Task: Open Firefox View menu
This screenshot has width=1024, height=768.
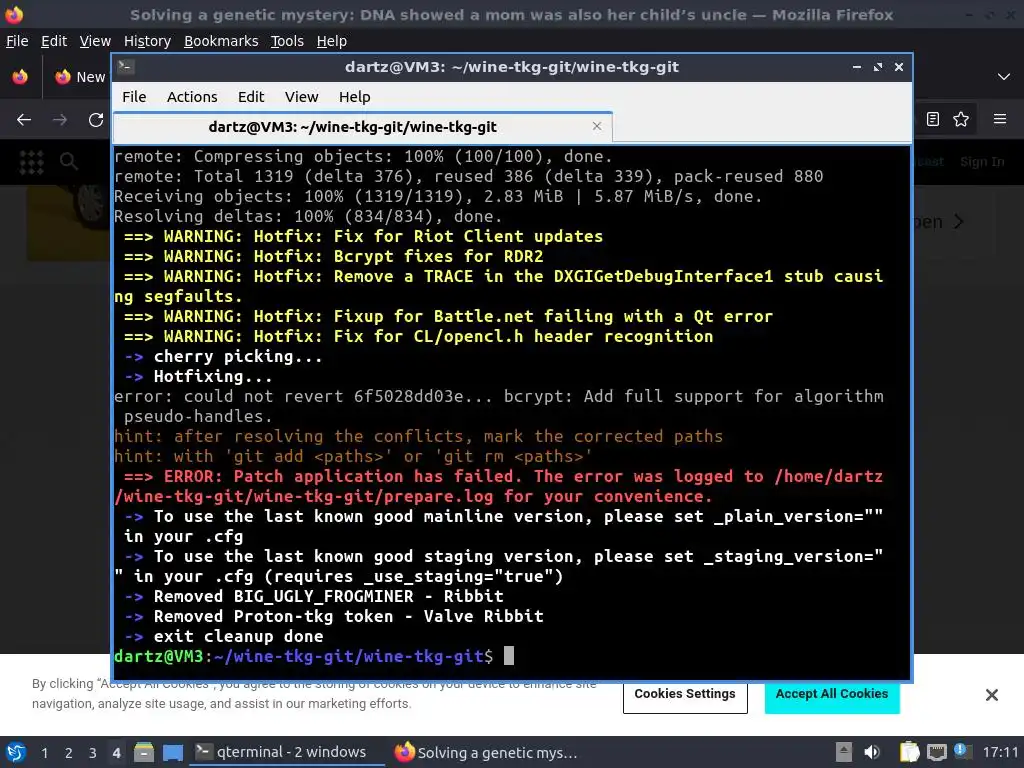Action: tap(95, 41)
